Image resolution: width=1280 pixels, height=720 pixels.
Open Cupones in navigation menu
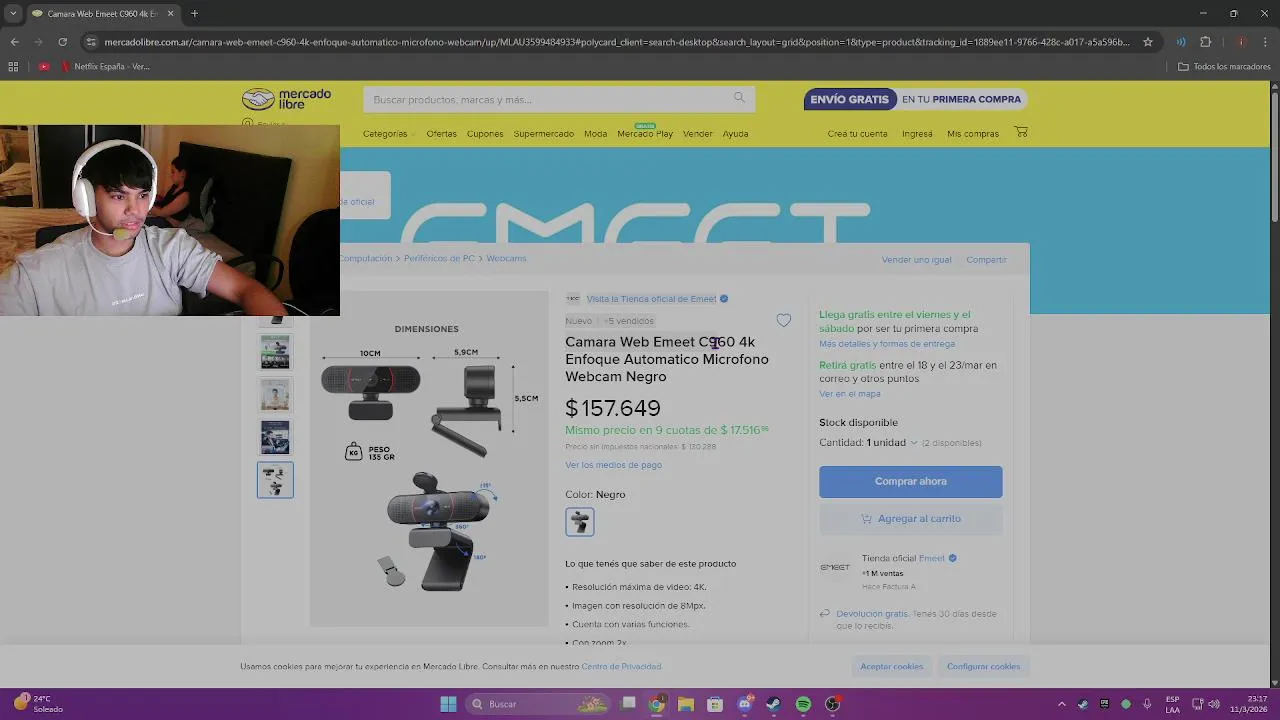(485, 134)
